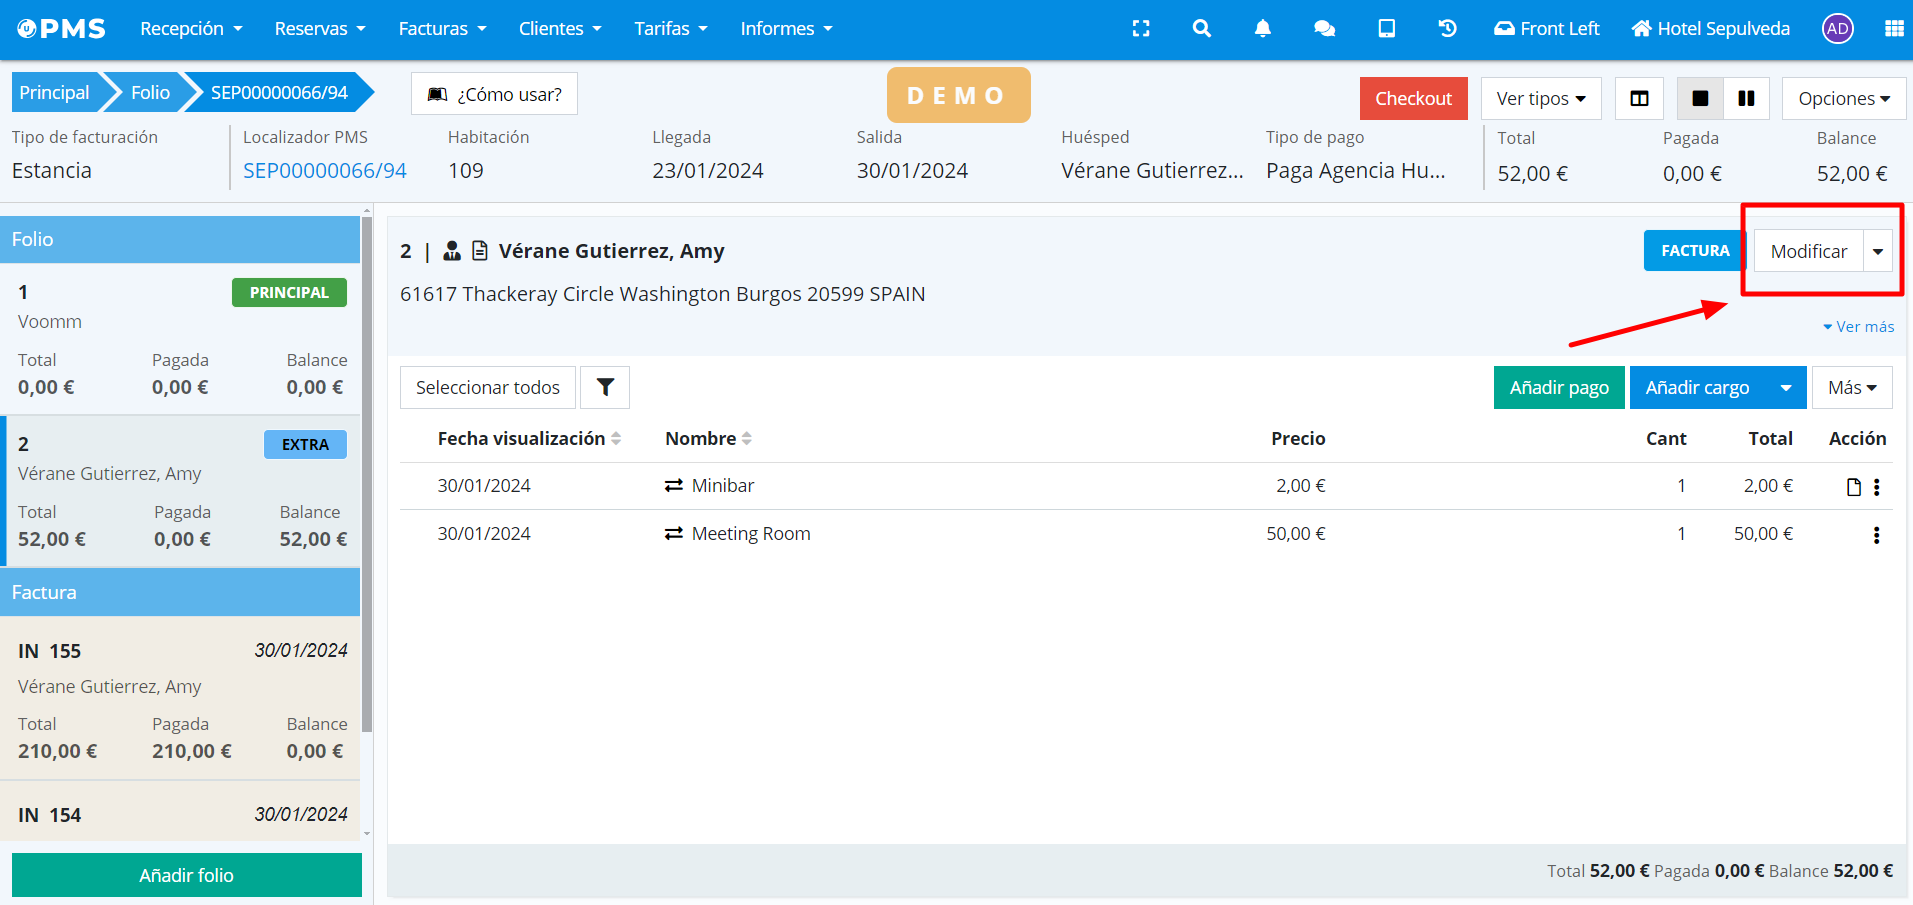Open the arrow next to Modificar
The image size is (1913, 905).
[1877, 252]
